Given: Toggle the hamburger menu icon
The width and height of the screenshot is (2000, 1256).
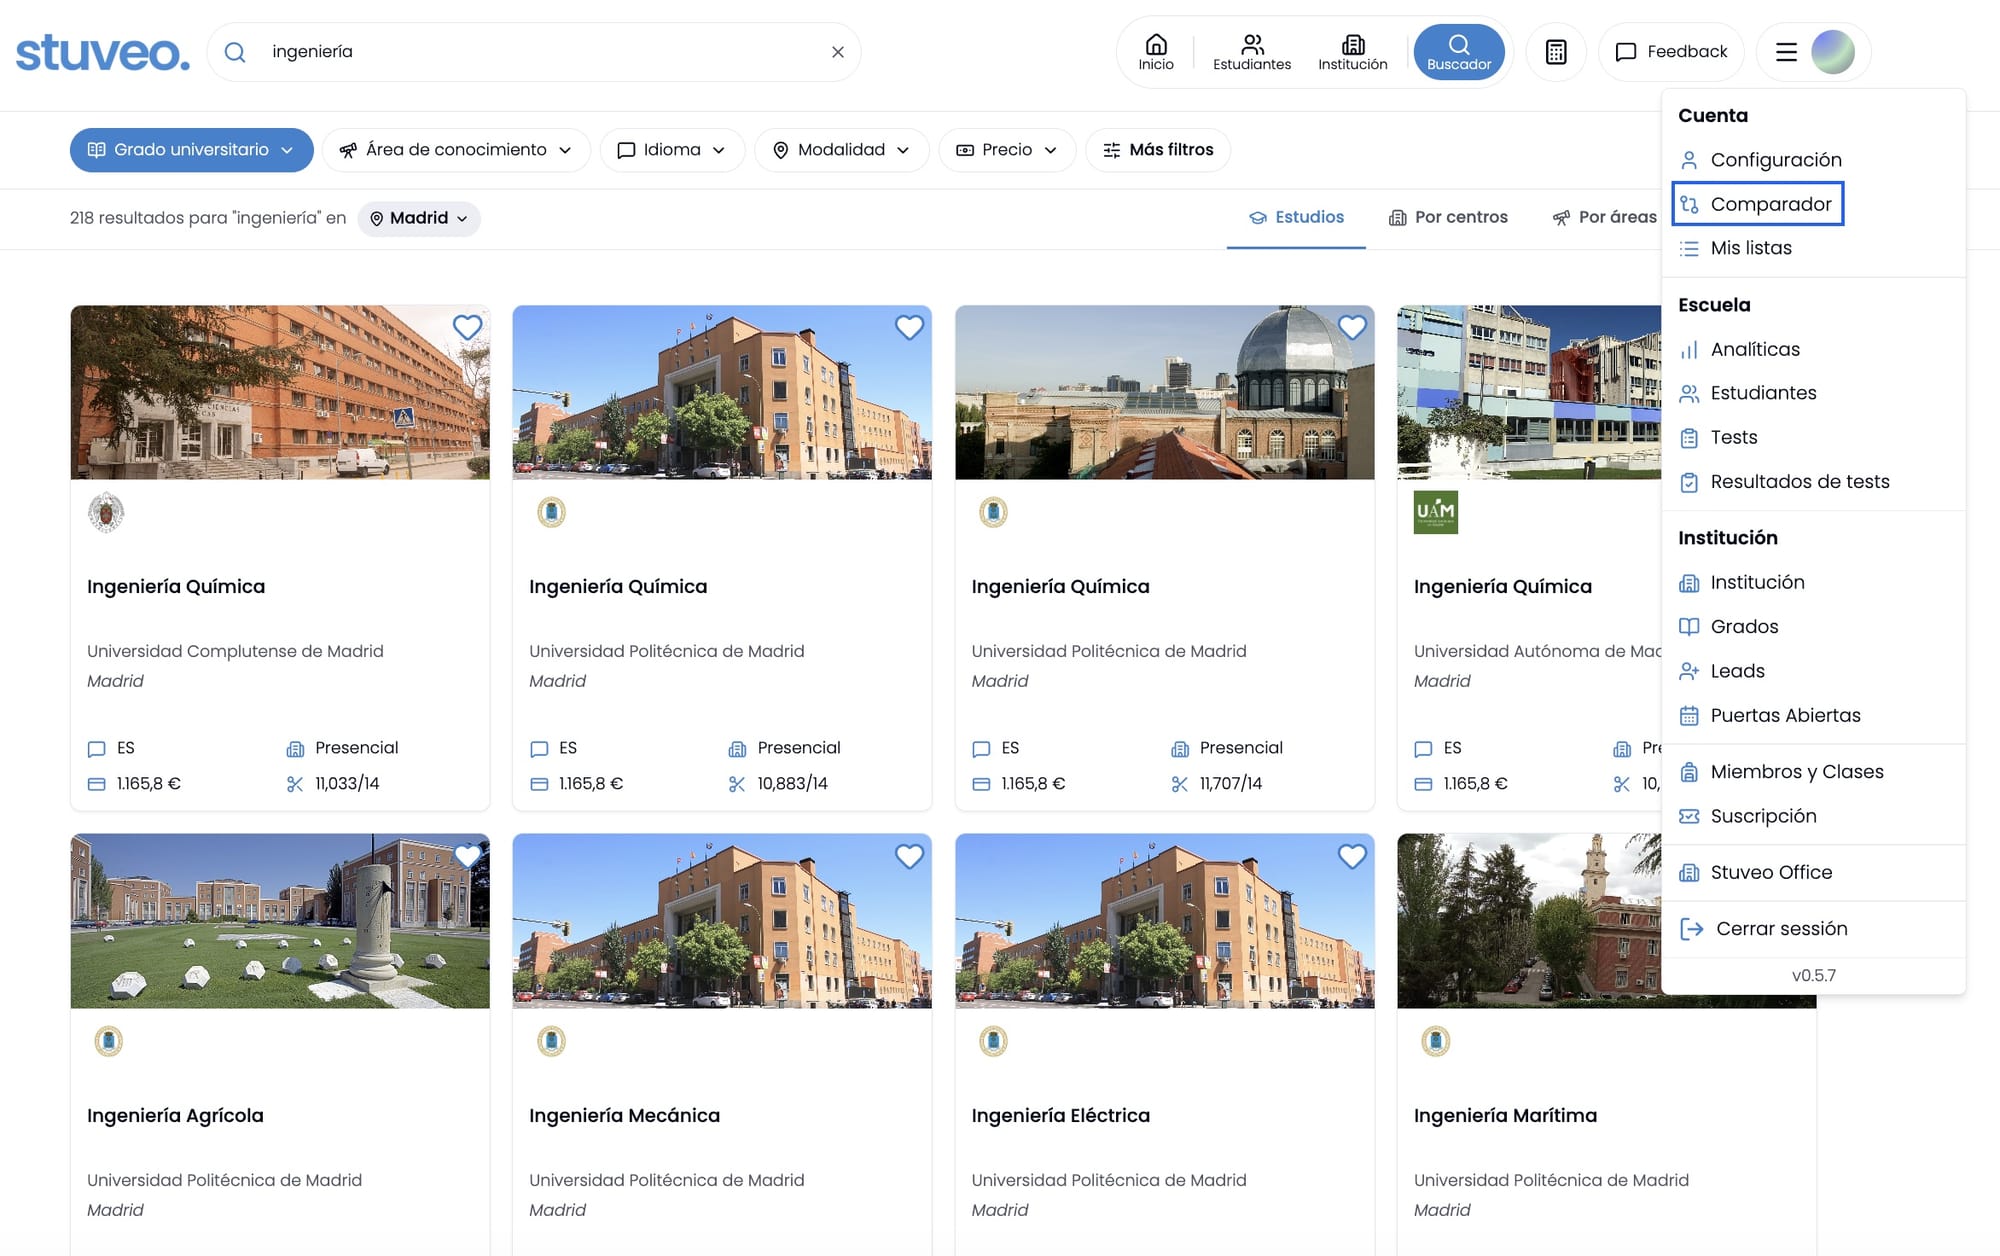Looking at the screenshot, I should [1786, 52].
